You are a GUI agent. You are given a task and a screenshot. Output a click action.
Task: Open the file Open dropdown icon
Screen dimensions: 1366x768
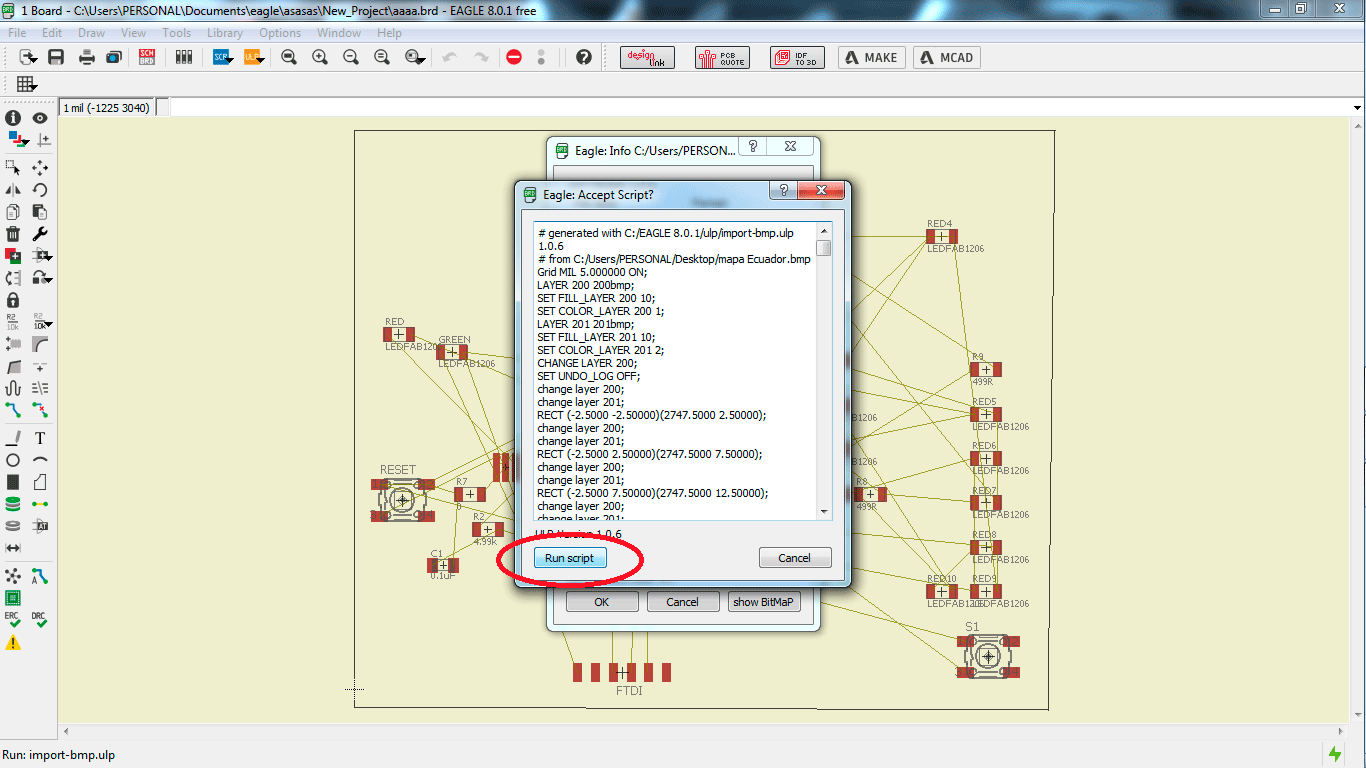pos(28,57)
